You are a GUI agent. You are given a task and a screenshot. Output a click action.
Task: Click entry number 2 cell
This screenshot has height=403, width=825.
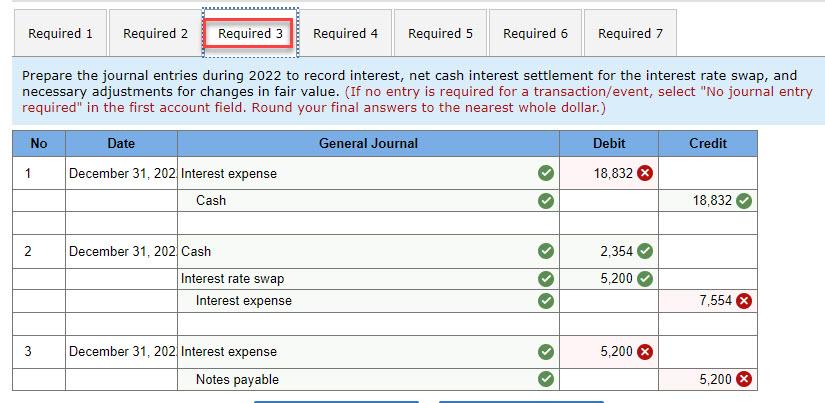(39, 251)
